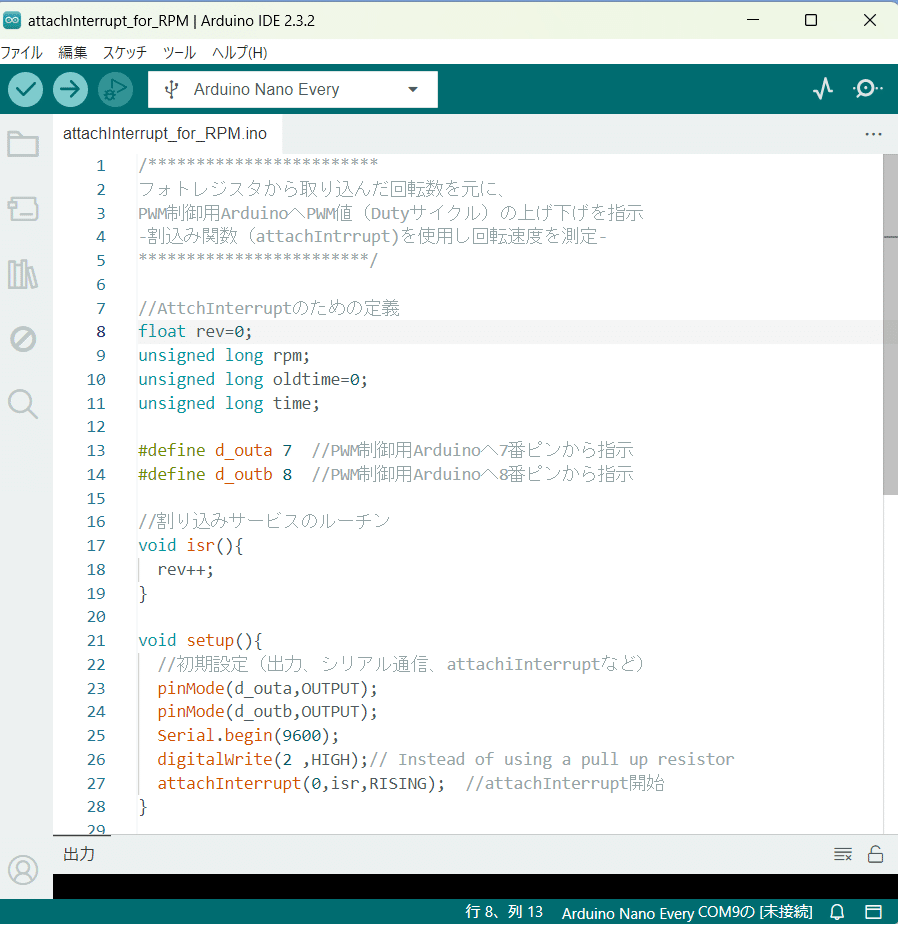Open notifications bell in status bar
Screen dimensions: 898x932
click(x=837, y=912)
